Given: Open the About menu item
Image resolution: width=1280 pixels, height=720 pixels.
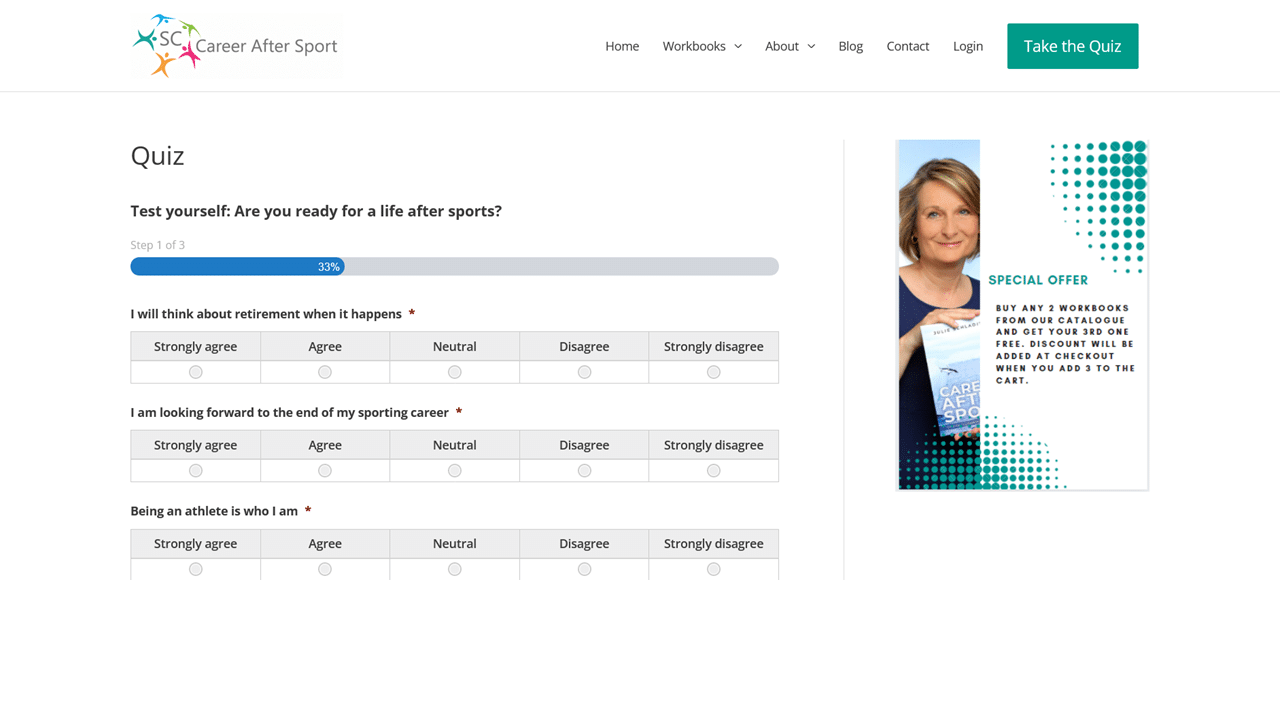Looking at the screenshot, I should [782, 46].
